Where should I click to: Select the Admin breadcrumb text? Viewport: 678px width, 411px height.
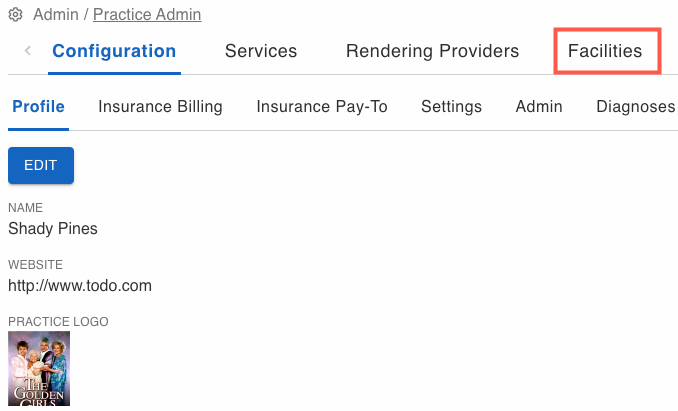(56, 14)
